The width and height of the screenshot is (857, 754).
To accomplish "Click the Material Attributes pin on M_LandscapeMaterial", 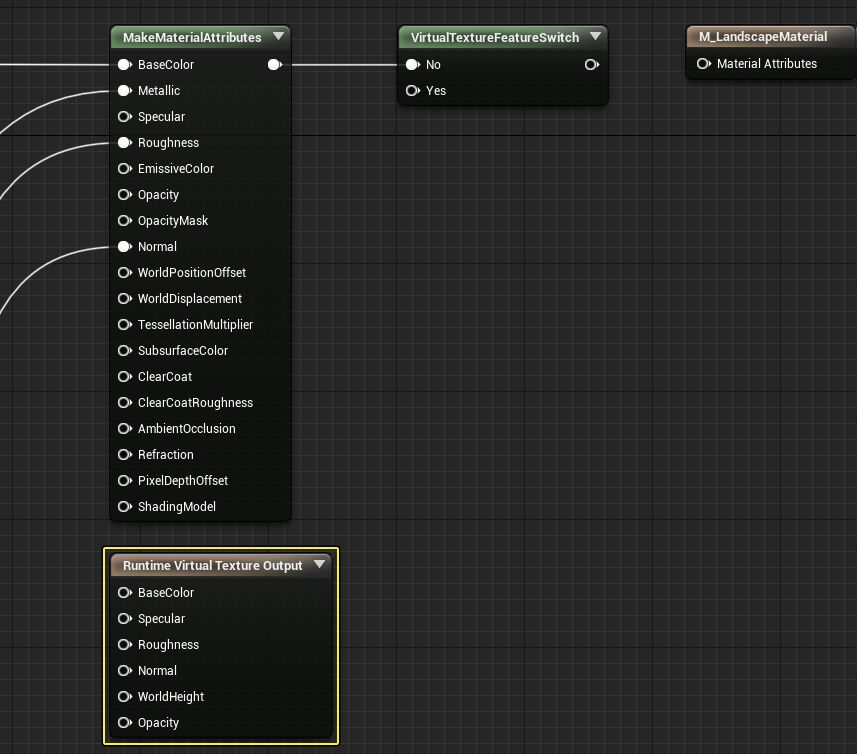I will tap(704, 64).
